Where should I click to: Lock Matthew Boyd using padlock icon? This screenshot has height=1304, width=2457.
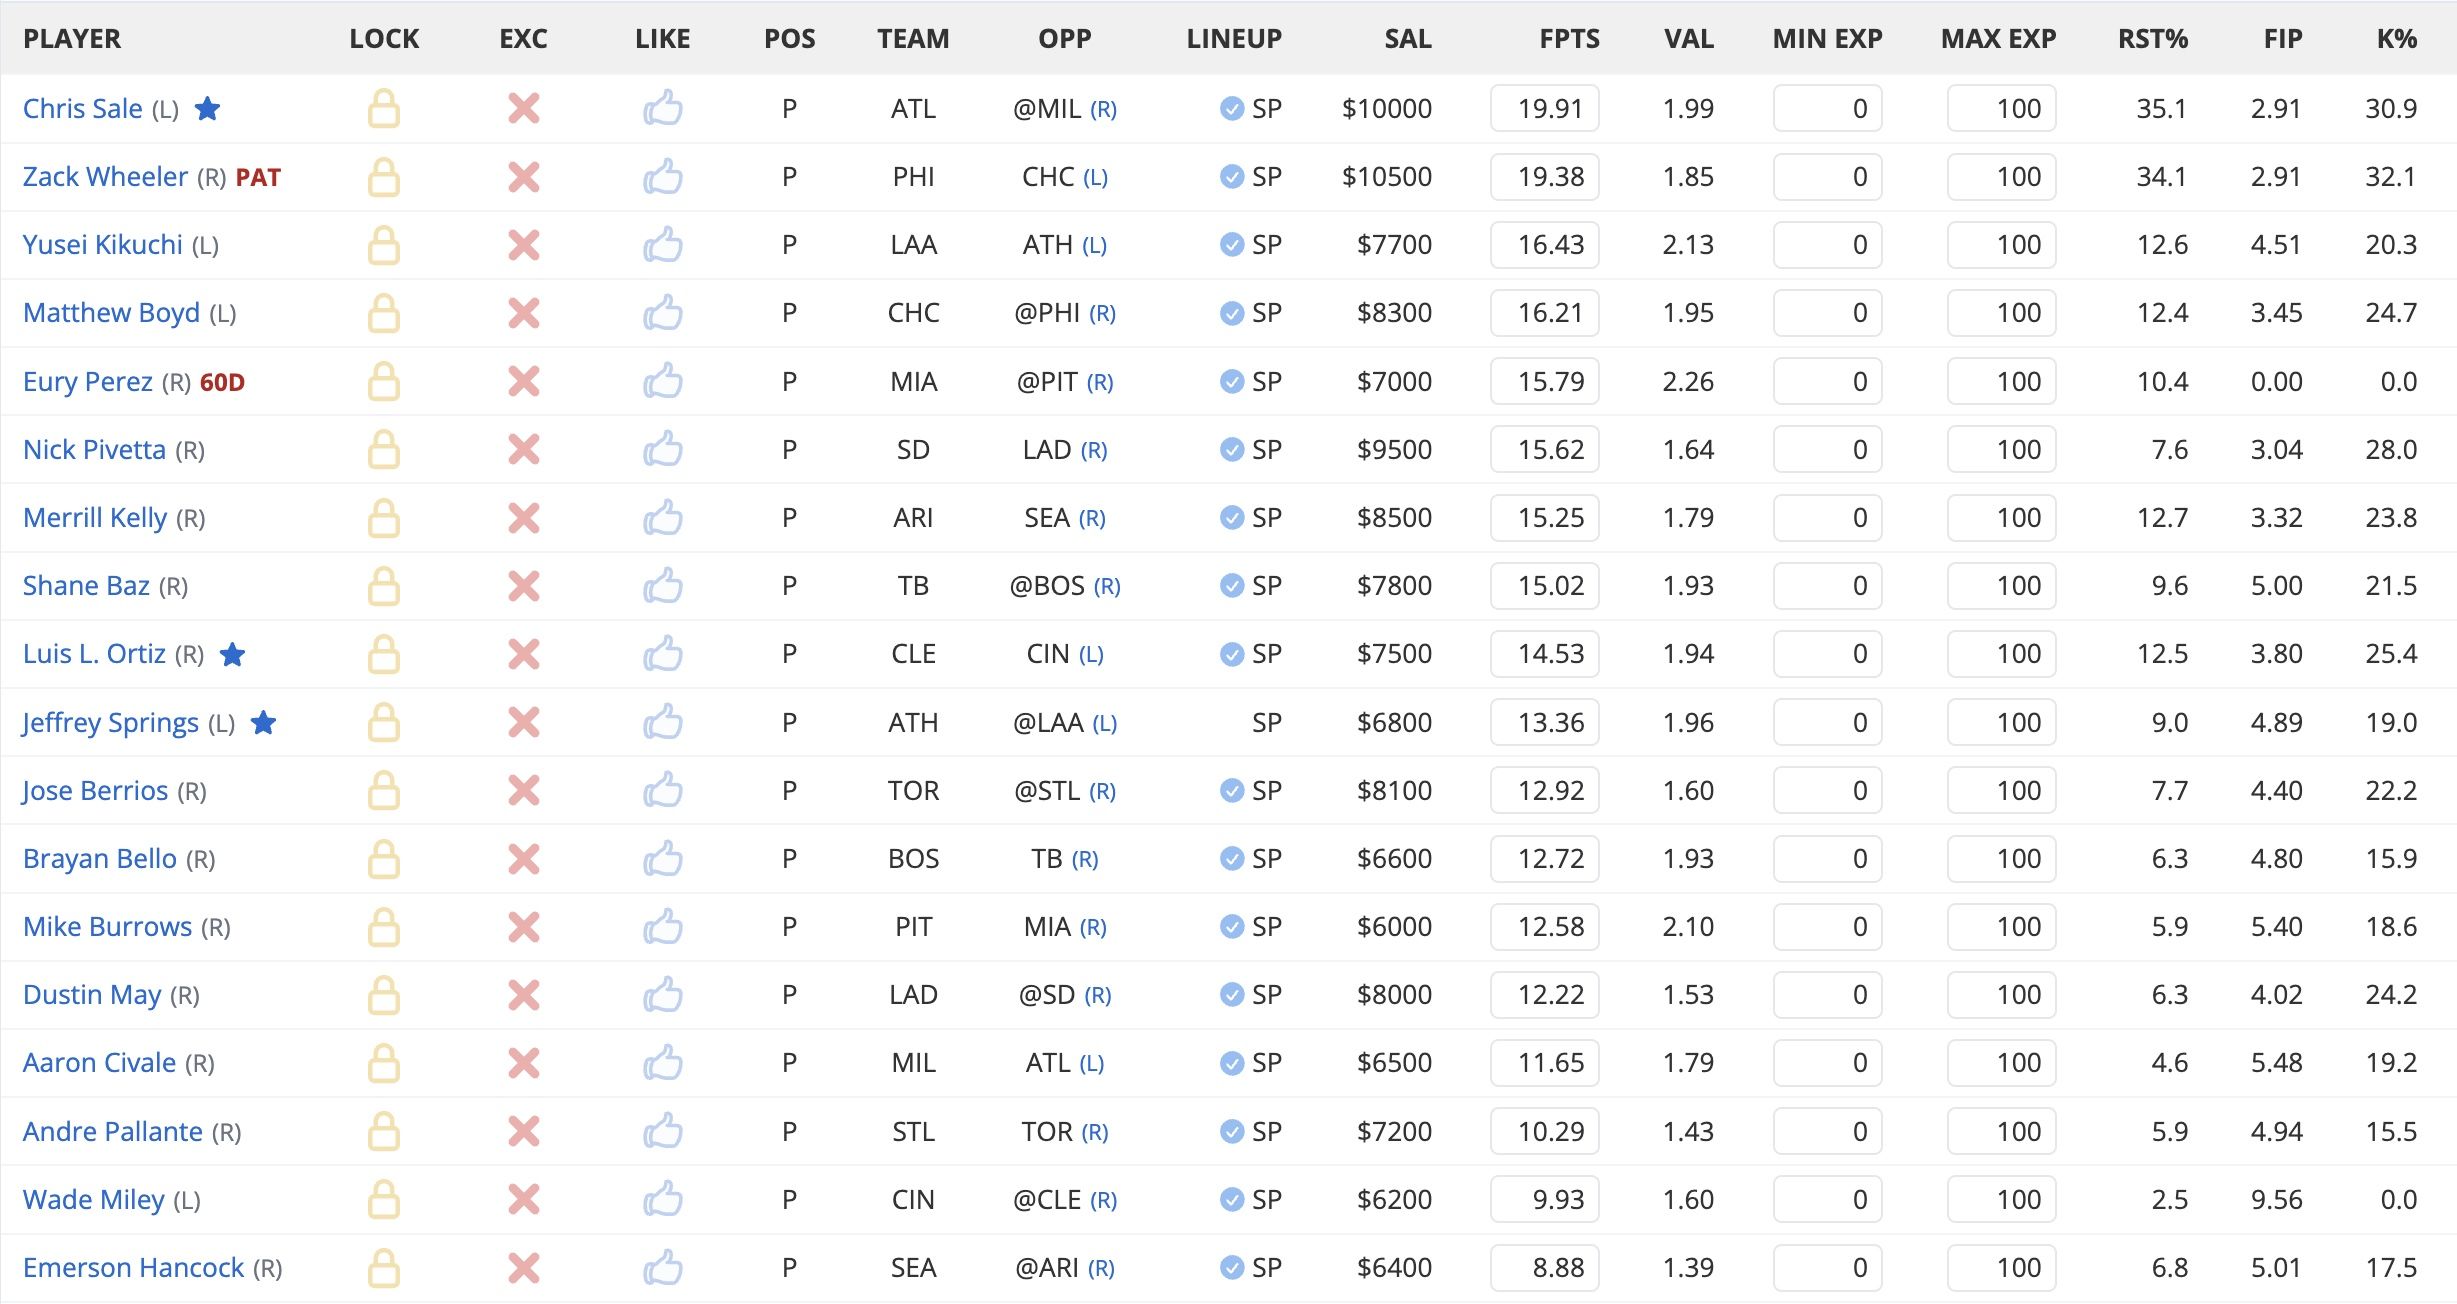pyautogui.click(x=384, y=313)
